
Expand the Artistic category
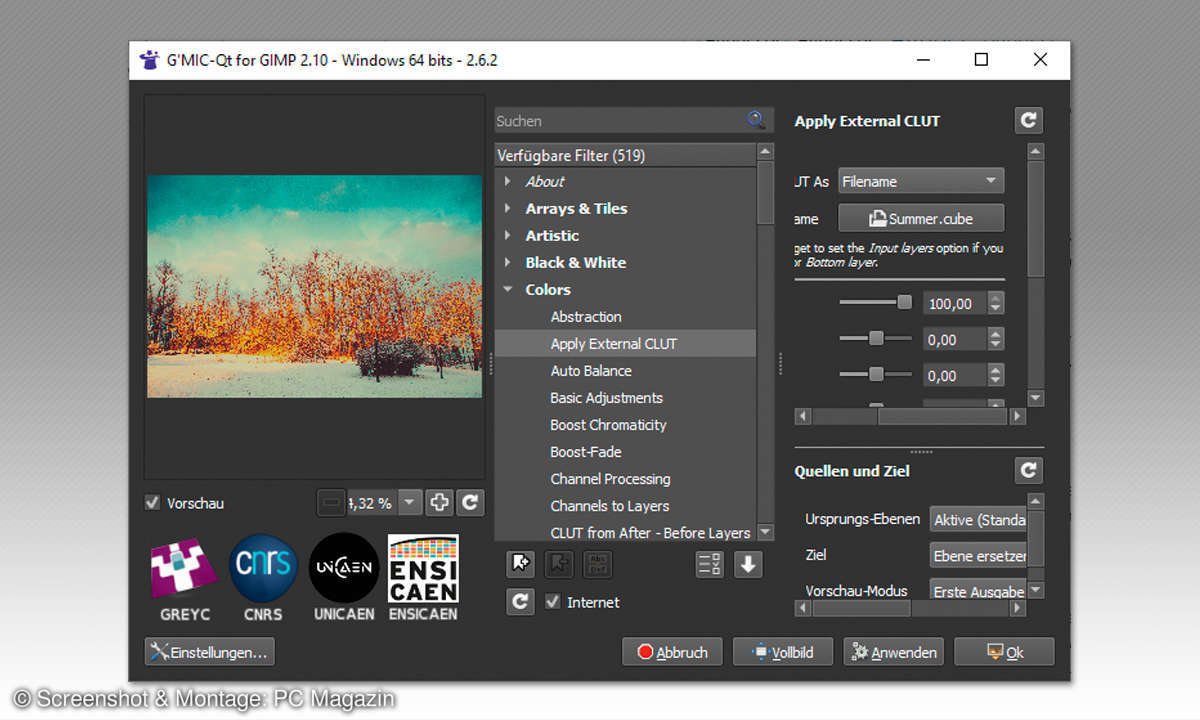point(508,235)
